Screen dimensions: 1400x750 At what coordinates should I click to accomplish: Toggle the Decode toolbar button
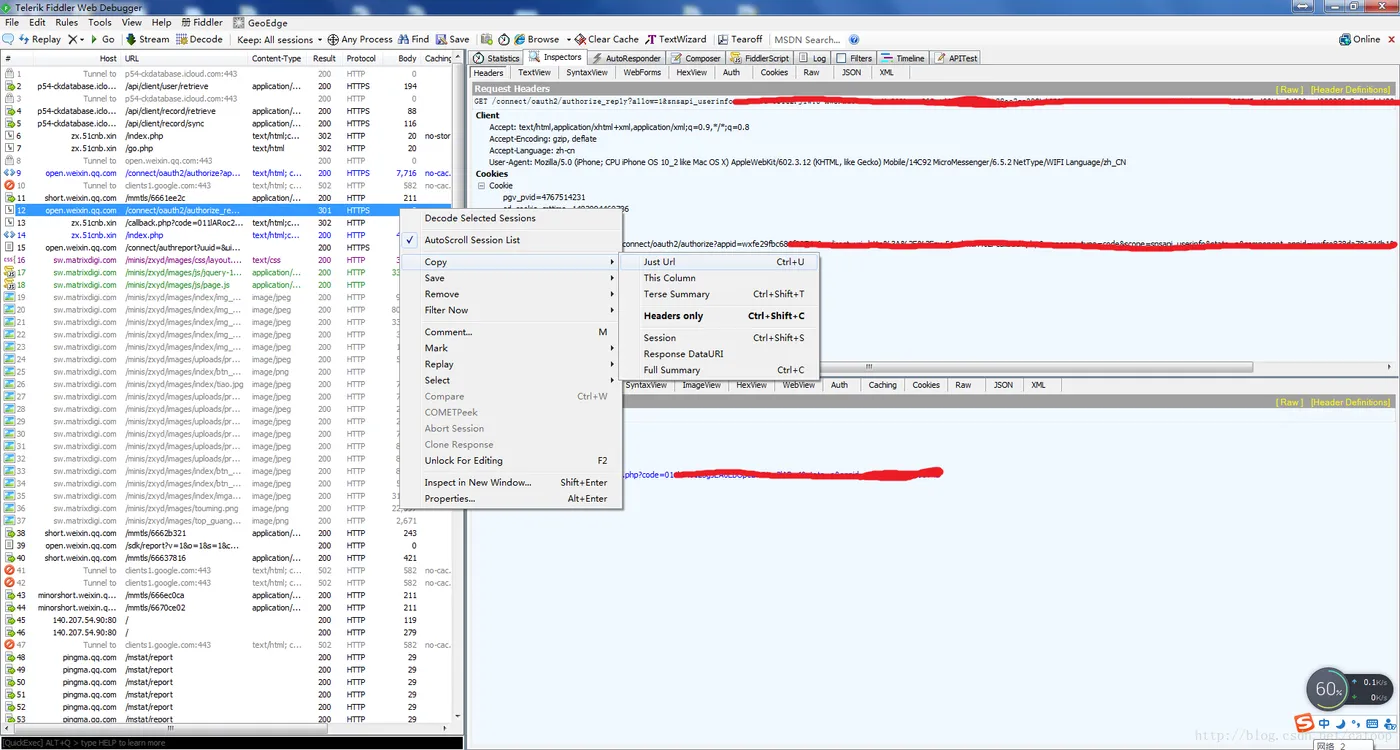200,40
